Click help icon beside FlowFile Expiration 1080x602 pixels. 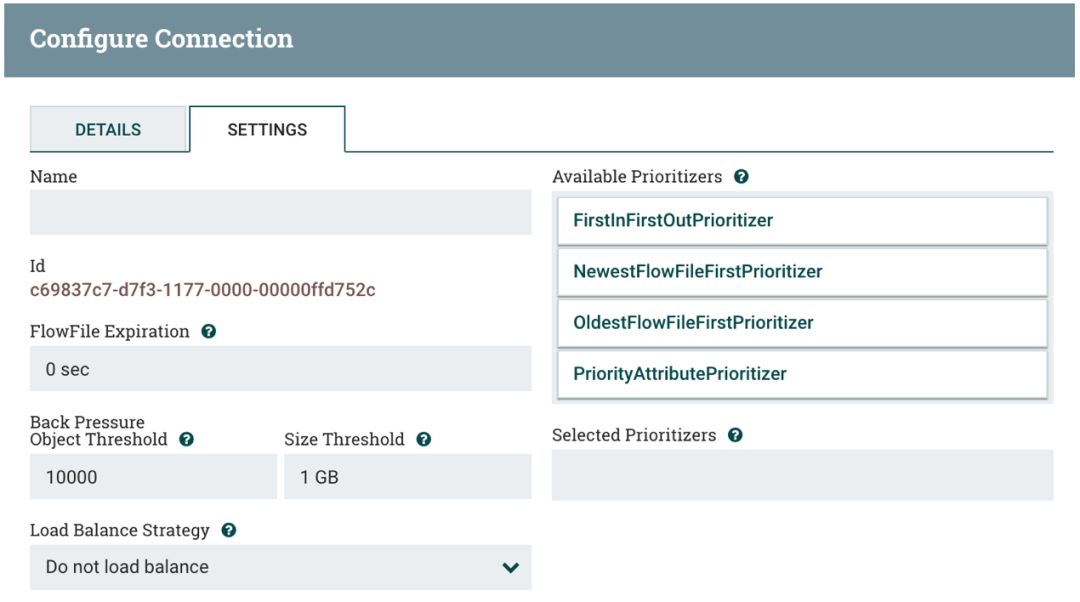208,332
